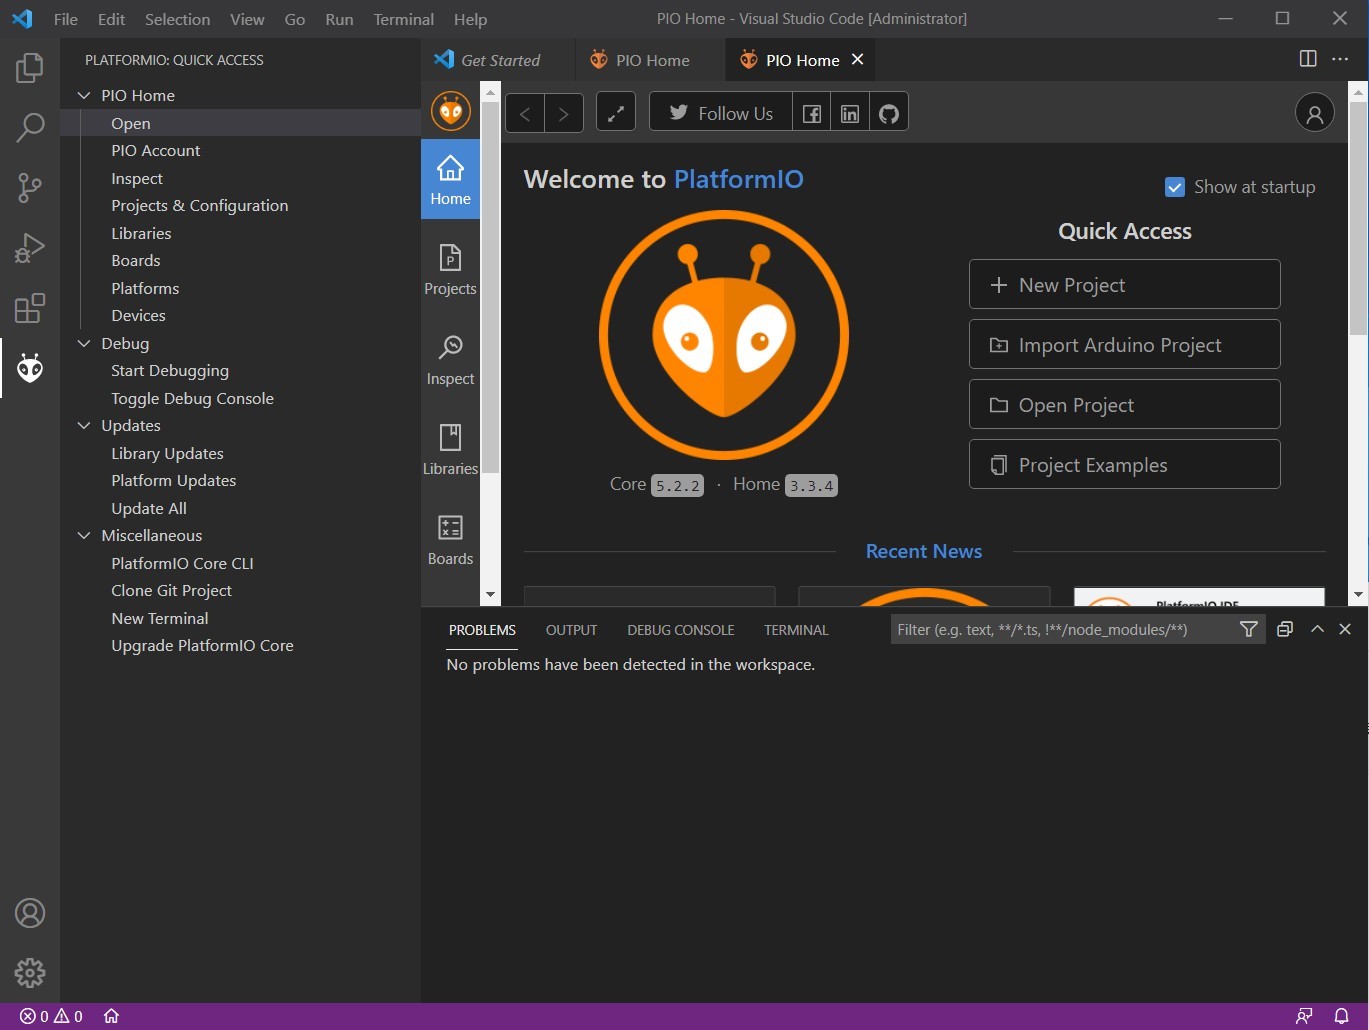Click Import Arduino Project button
Viewport: 1369px width, 1030px height.
[x=1125, y=344]
